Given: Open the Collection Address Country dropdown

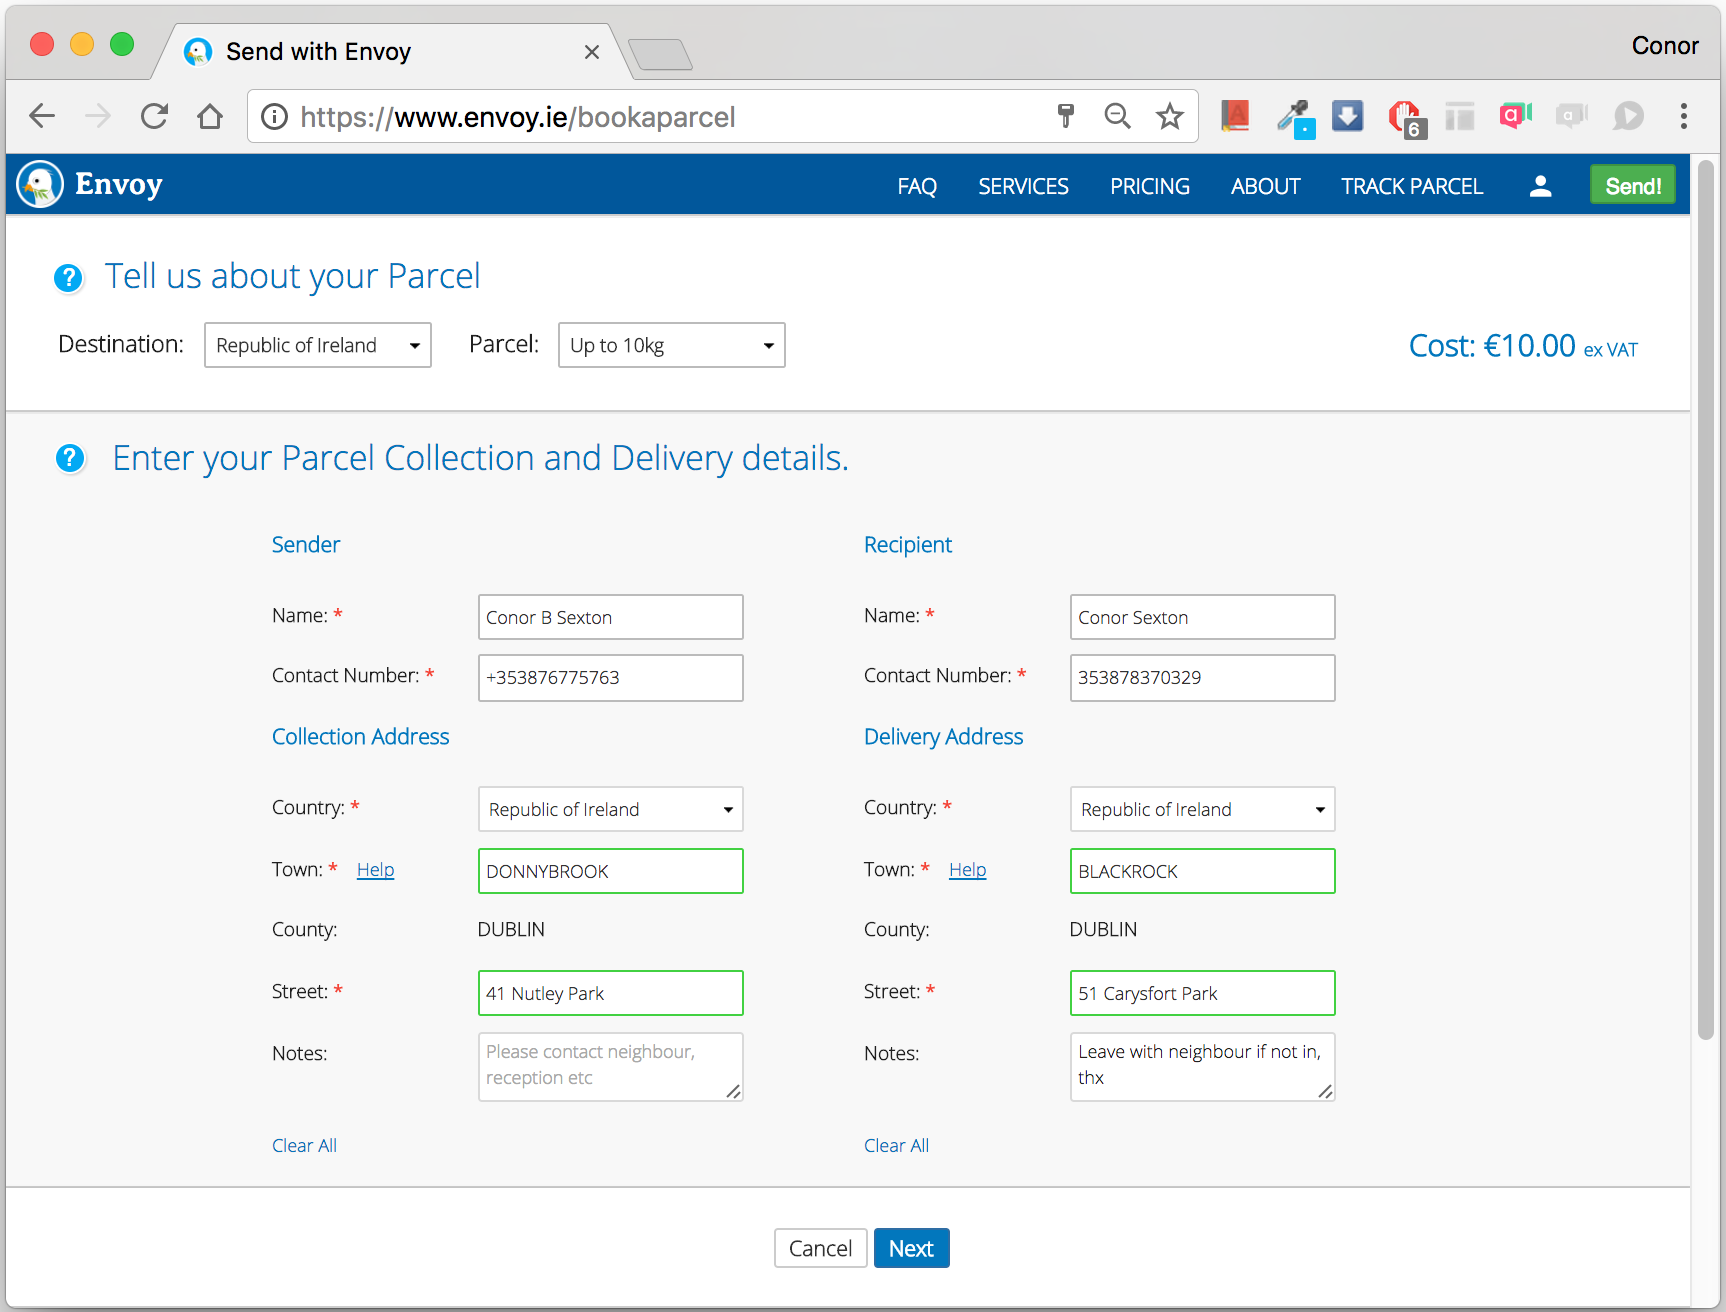Looking at the screenshot, I should [611, 809].
